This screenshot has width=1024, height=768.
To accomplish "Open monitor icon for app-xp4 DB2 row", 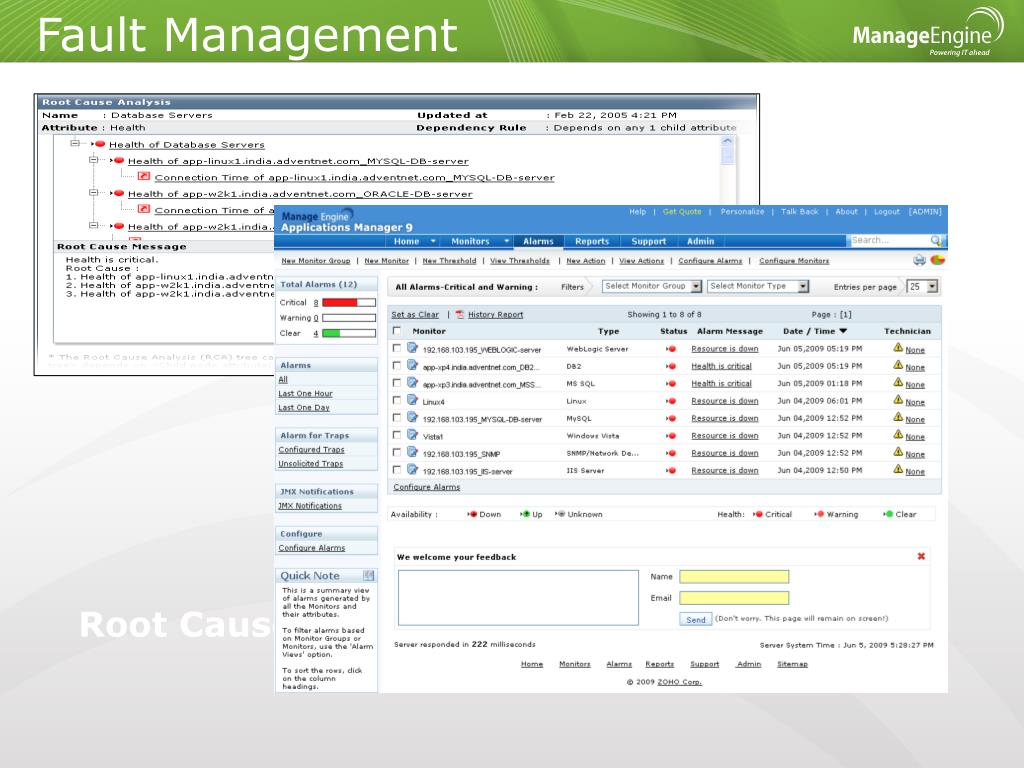I will point(413,366).
